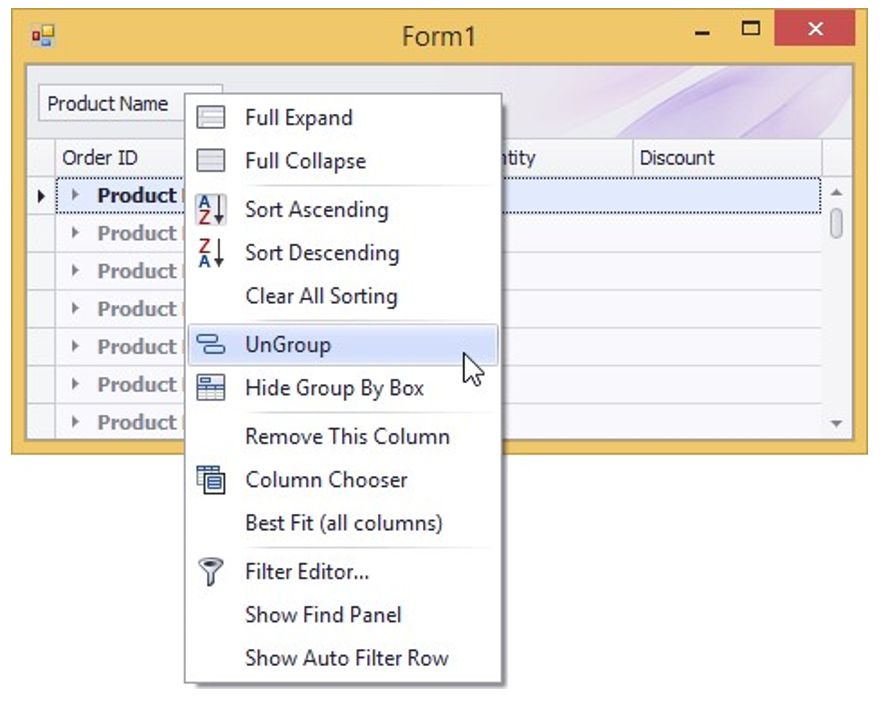This screenshot has height=703, width=890.
Task: Select Clear All Sorting menu entry
Action: click(x=321, y=297)
